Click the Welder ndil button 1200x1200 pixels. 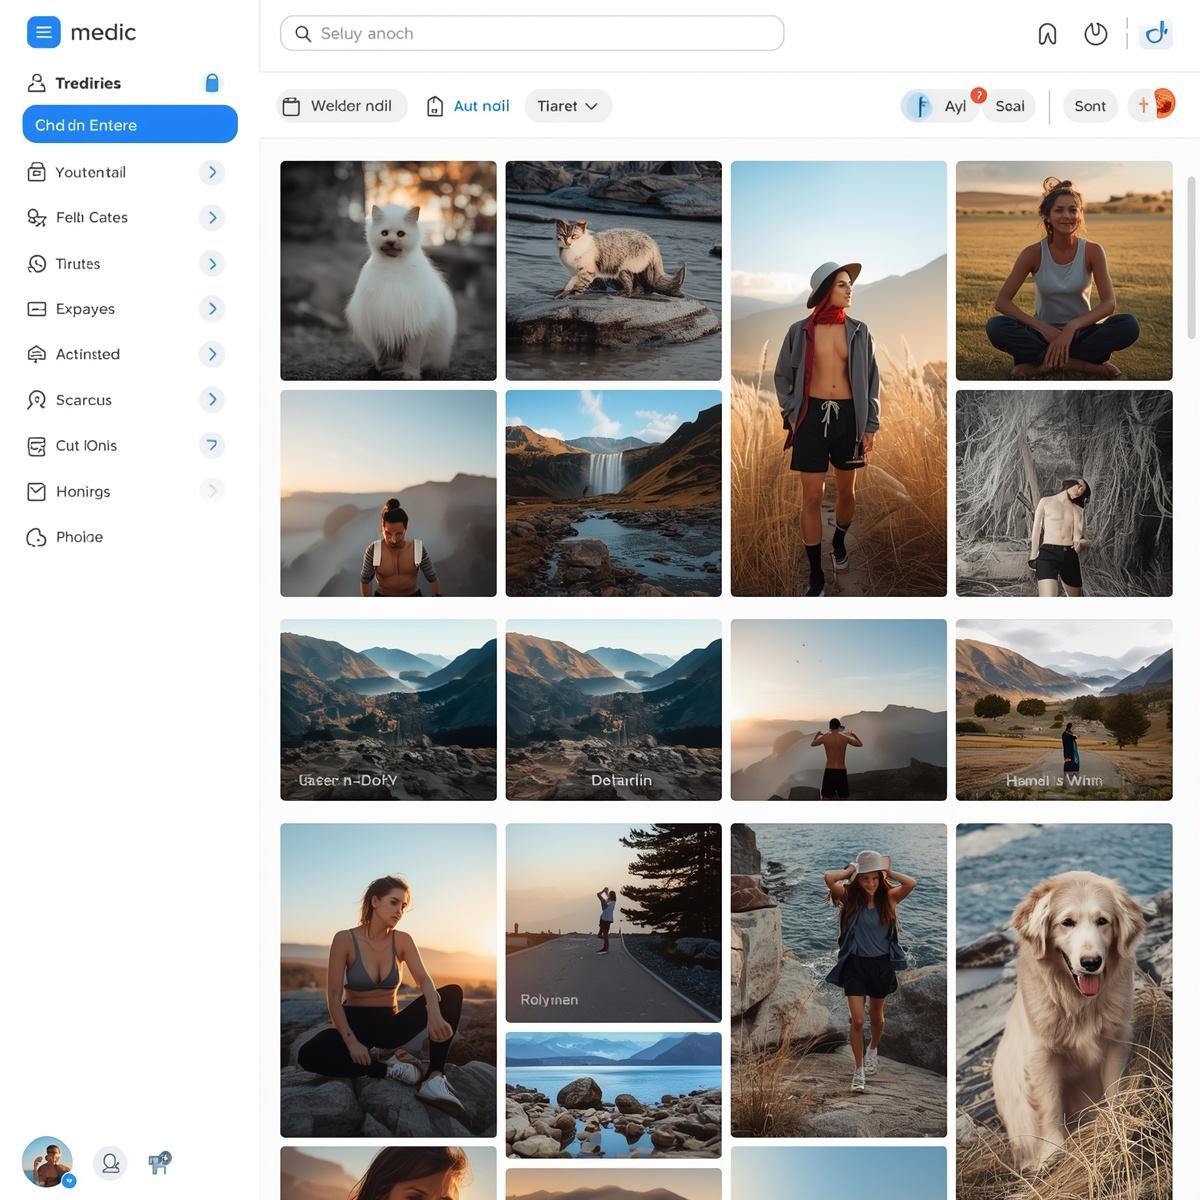click(340, 106)
